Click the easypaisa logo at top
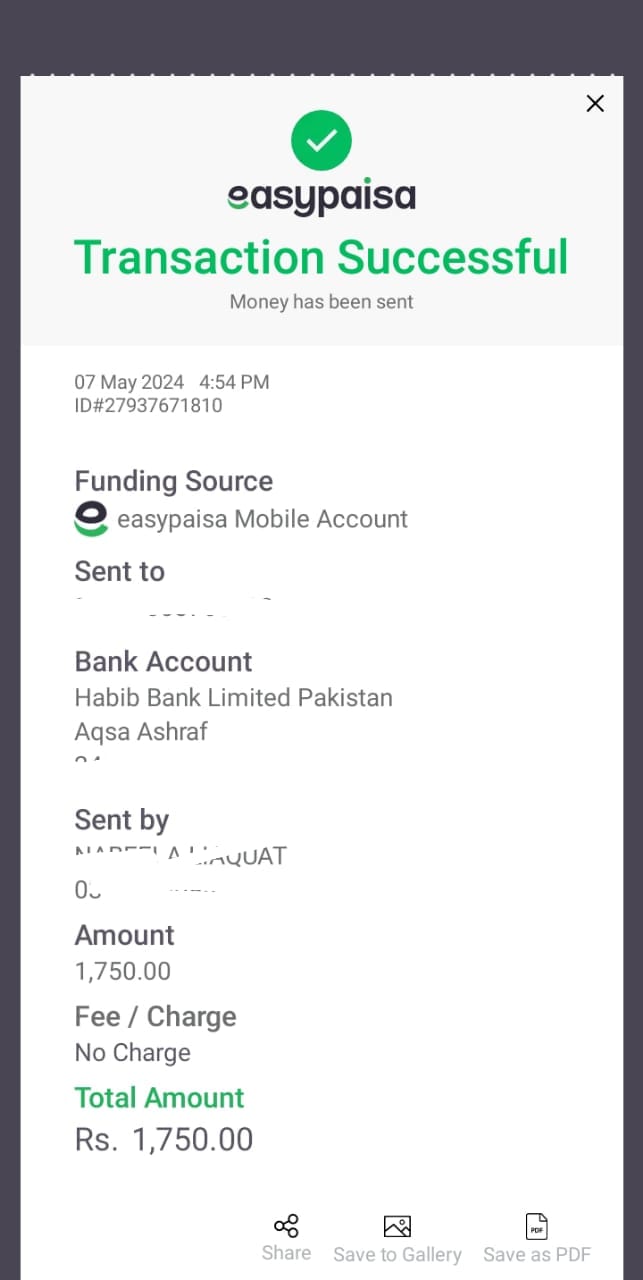 tap(321, 197)
